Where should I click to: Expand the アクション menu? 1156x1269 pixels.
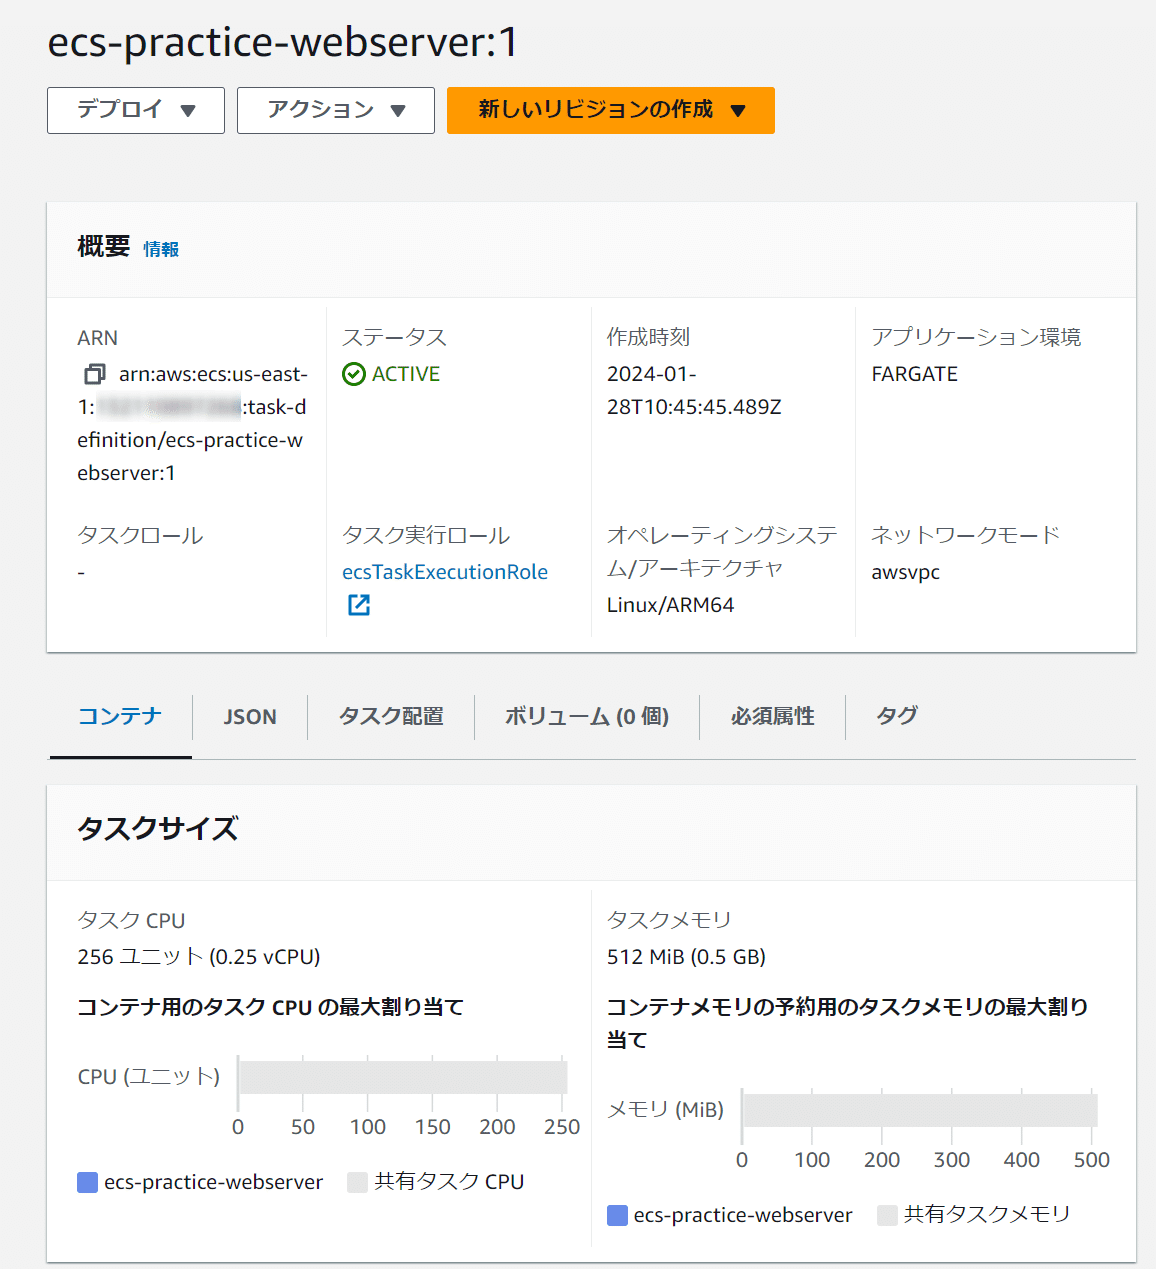(x=336, y=110)
